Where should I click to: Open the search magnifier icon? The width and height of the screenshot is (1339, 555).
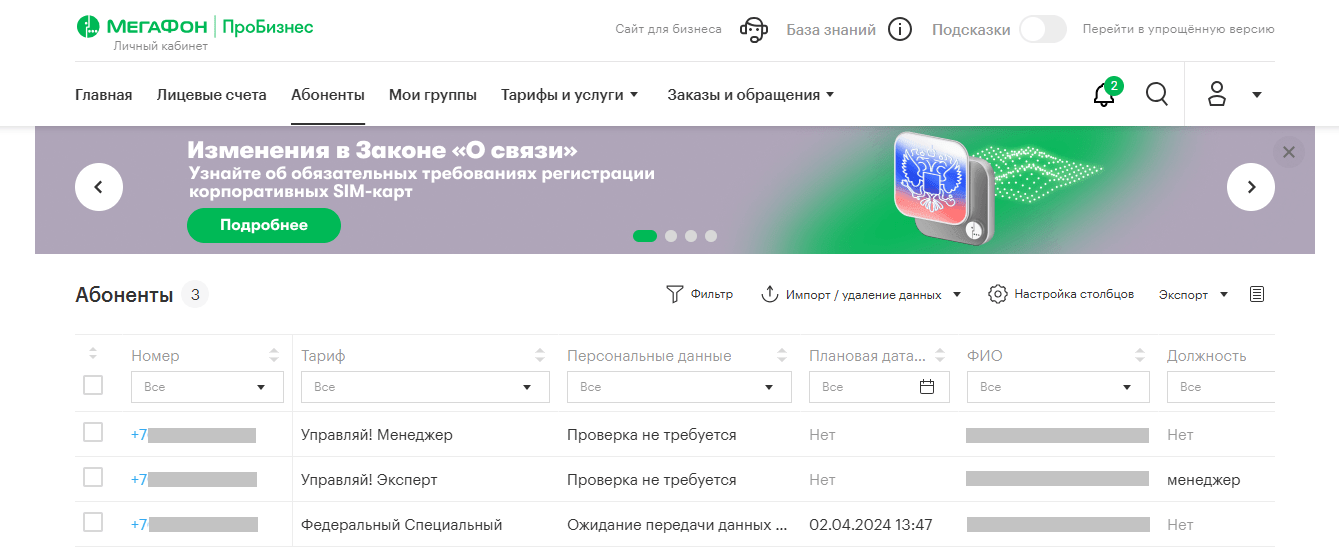pyautogui.click(x=1157, y=94)
